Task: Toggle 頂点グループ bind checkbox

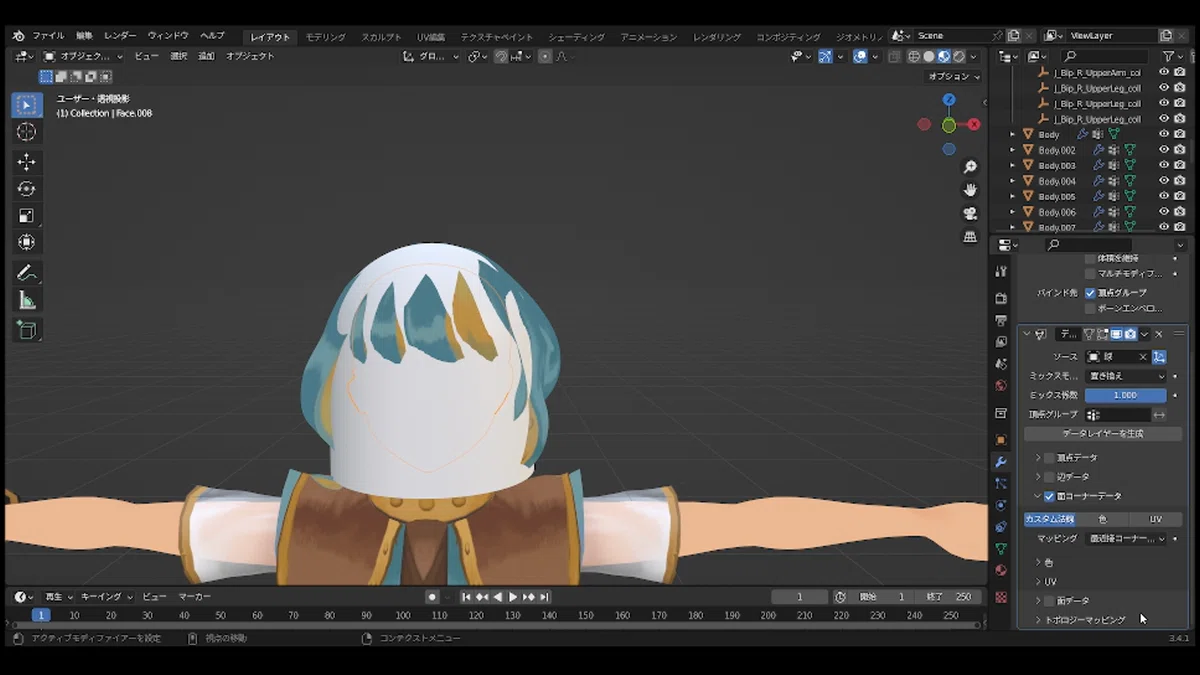Action: pos(1090,293)
